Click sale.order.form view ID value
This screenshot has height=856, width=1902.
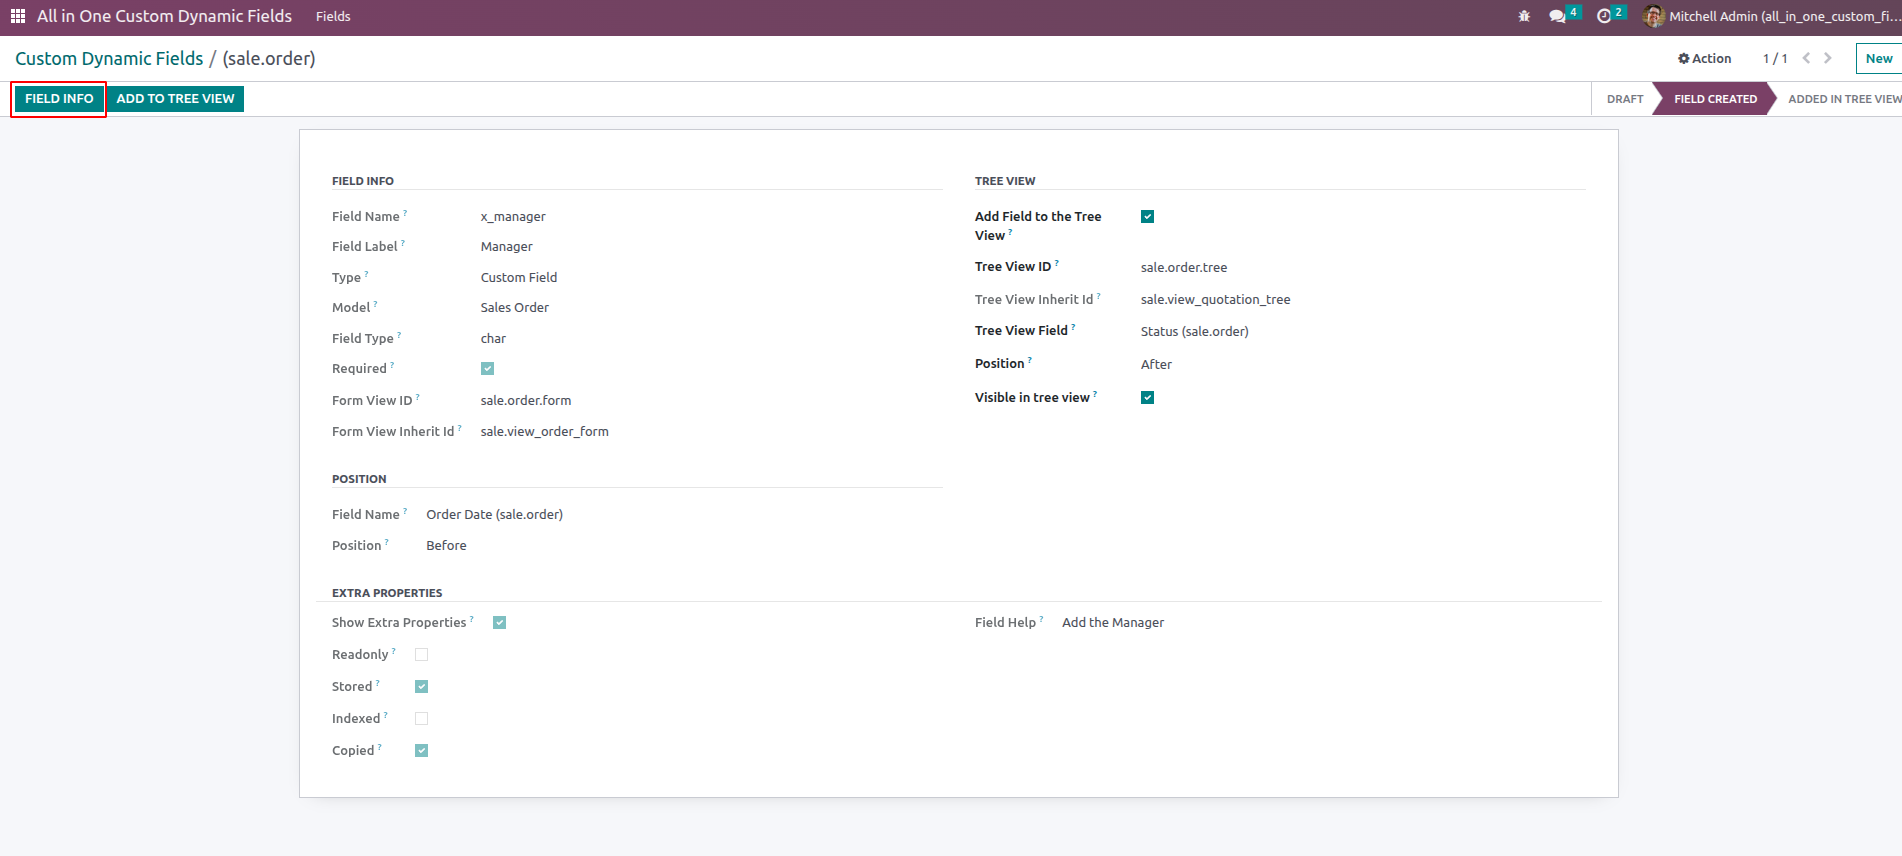[526, 400]
